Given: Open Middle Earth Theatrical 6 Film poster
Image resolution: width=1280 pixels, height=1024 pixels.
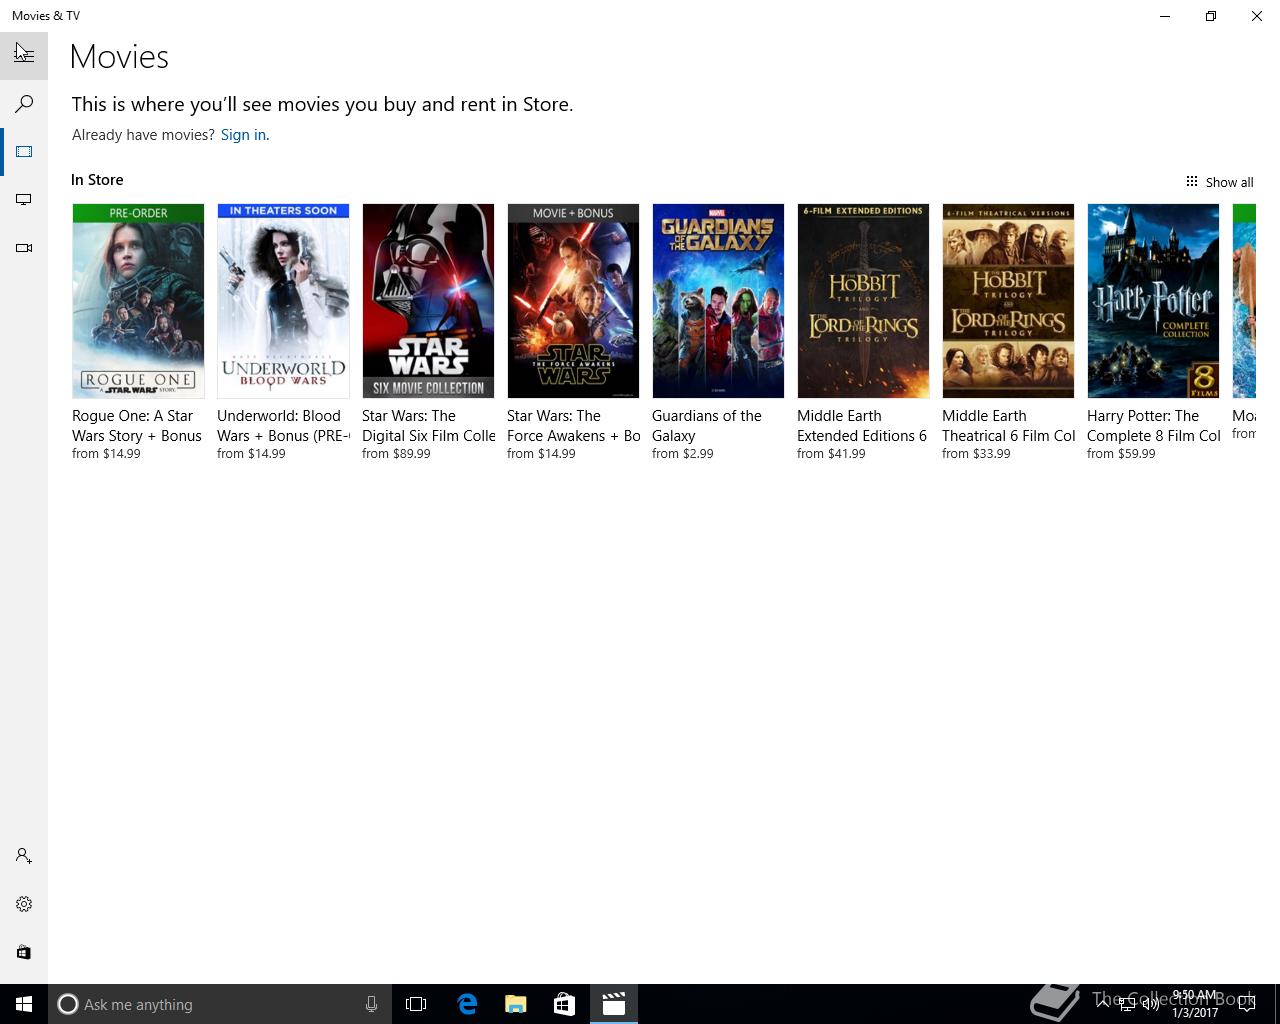Looking at the screenshot, I should coord(1008,301).
